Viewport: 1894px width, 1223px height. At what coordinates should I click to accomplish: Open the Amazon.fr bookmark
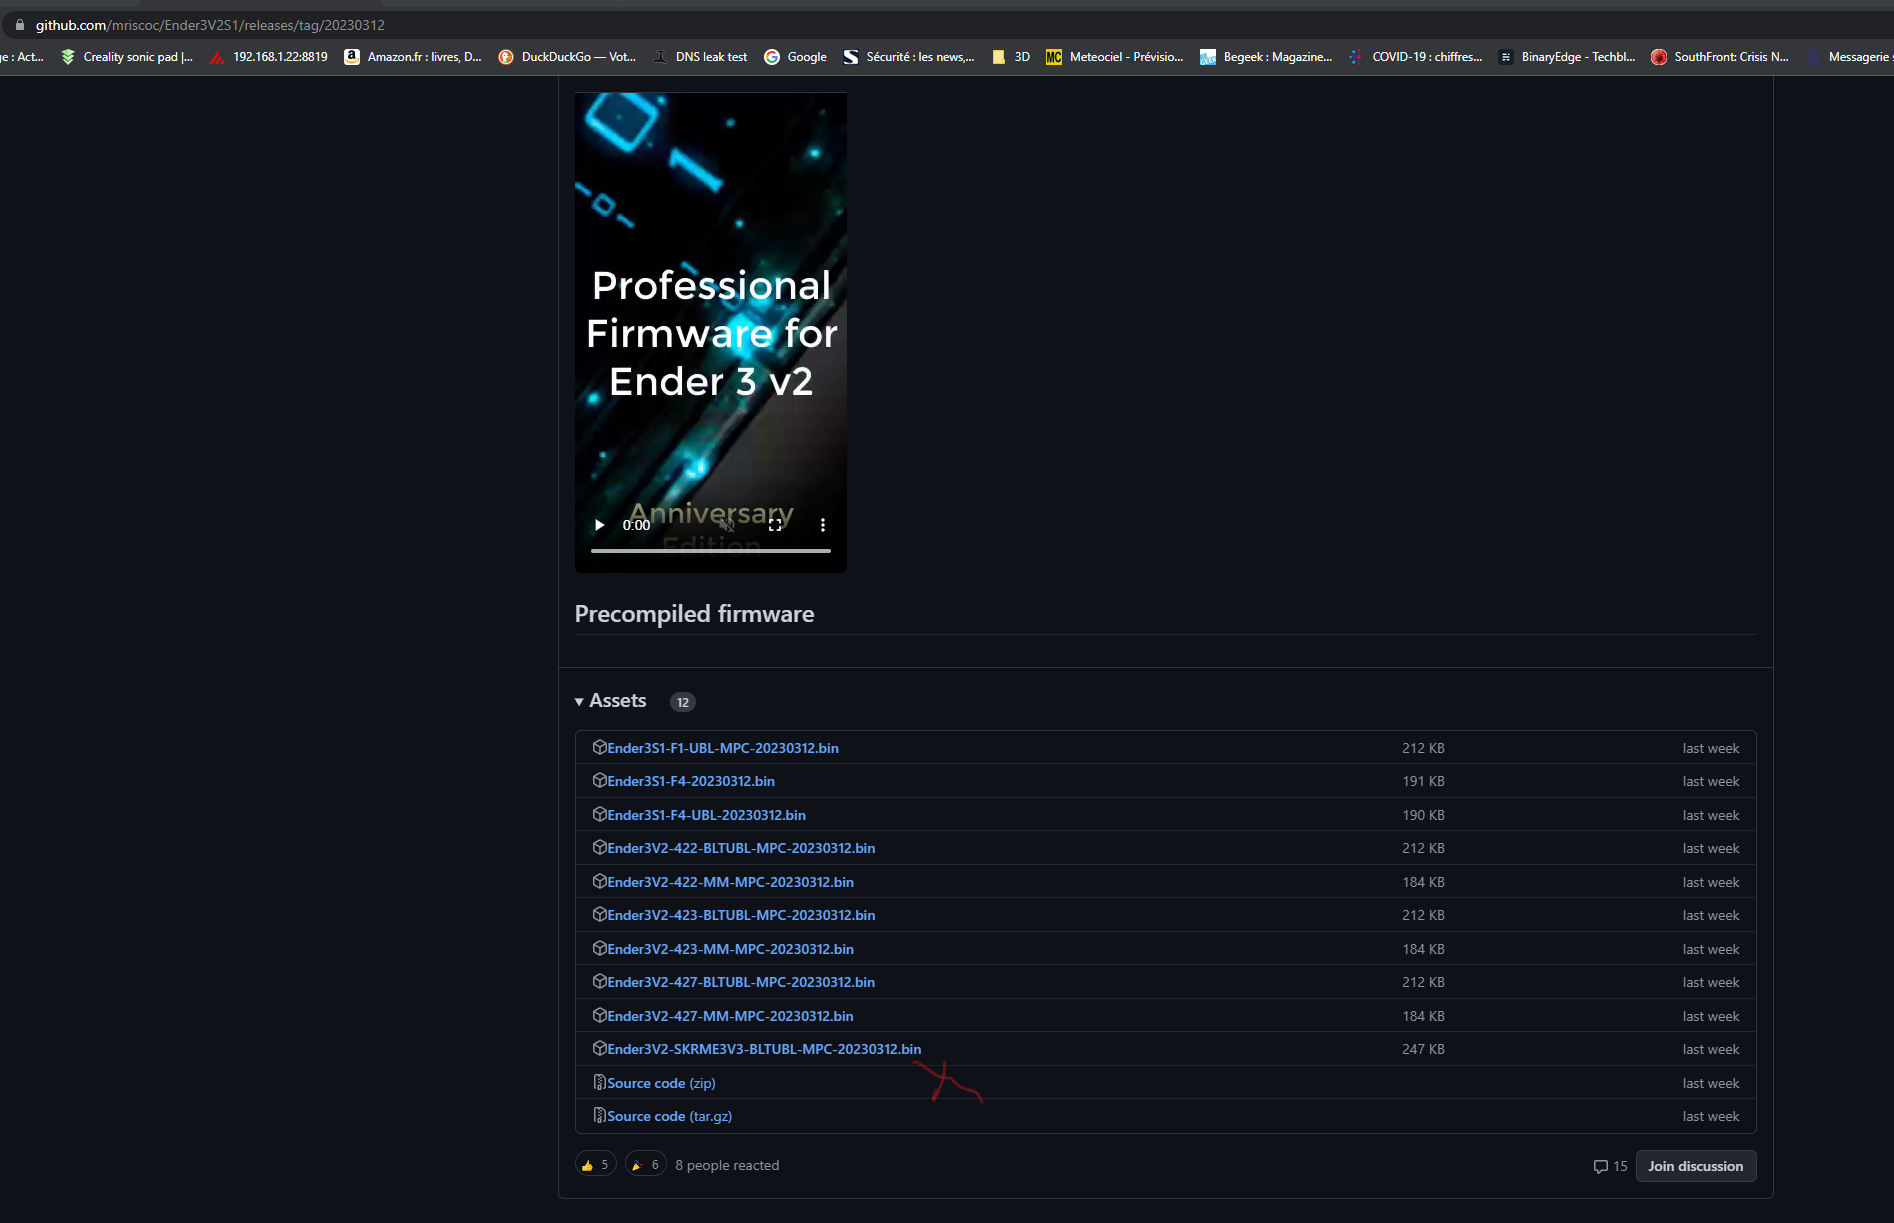click(x=413, y=57)
